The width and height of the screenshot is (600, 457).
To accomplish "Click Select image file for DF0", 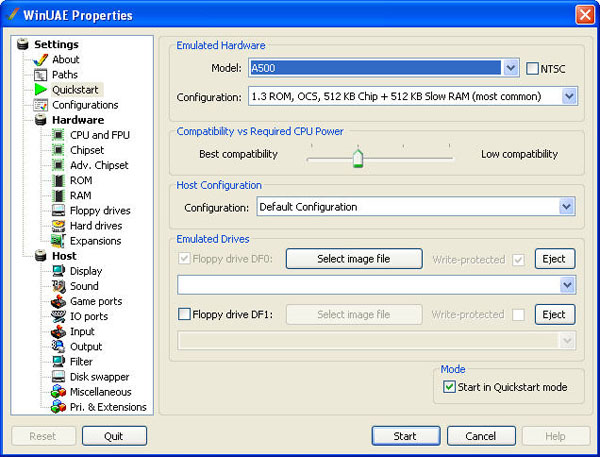I will [354, 259].
